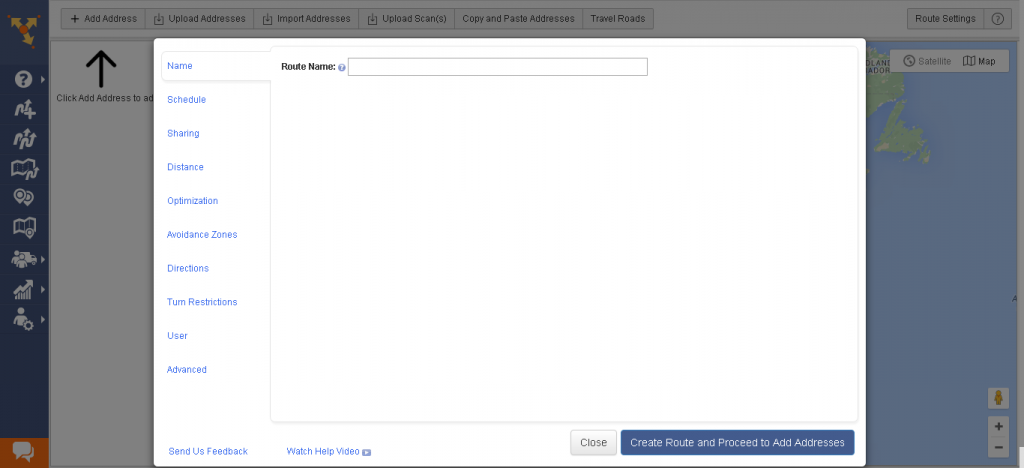Open the help question mark sidebar icon
This screenshot has height=468, width=1024.
click(x=23, y=78)
